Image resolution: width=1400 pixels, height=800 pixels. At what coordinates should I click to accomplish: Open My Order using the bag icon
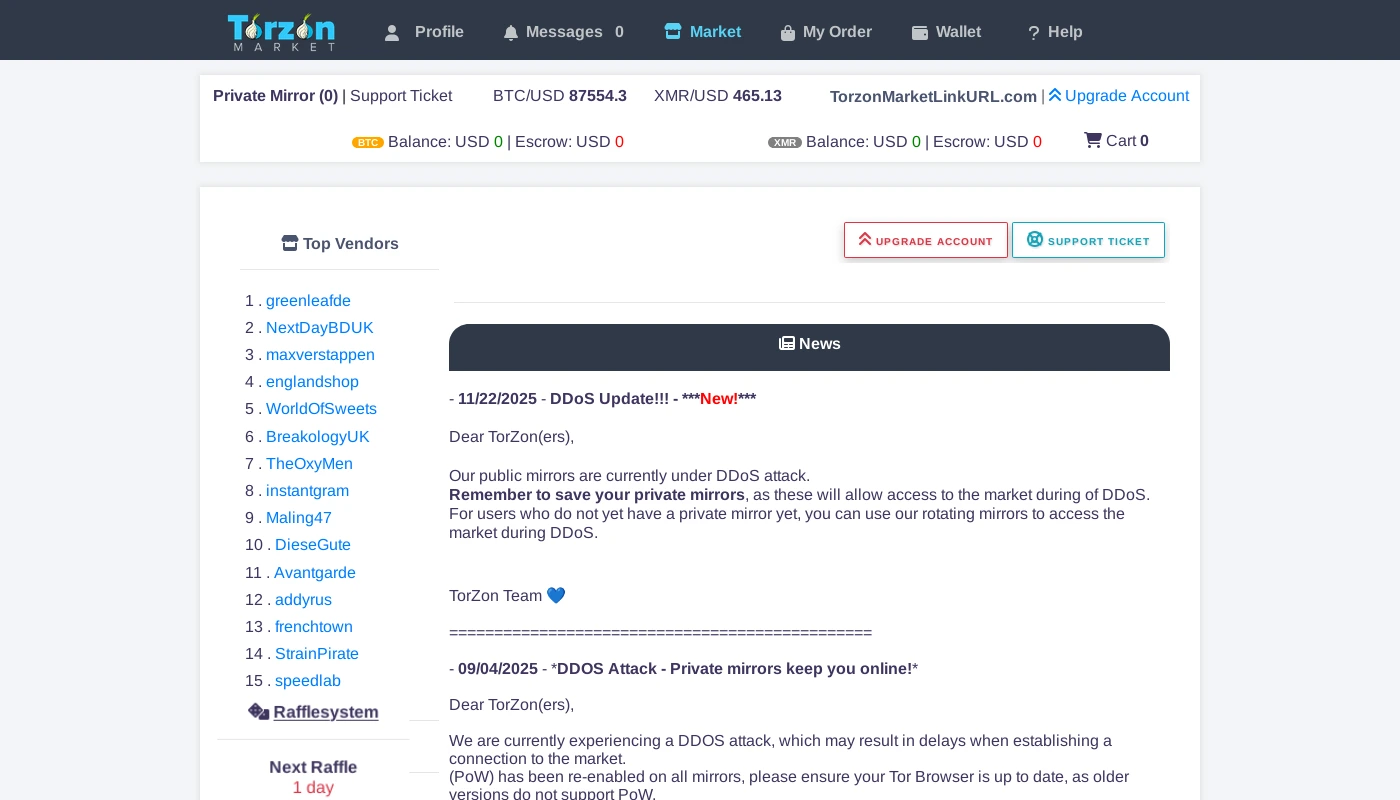tap(788, 32)
